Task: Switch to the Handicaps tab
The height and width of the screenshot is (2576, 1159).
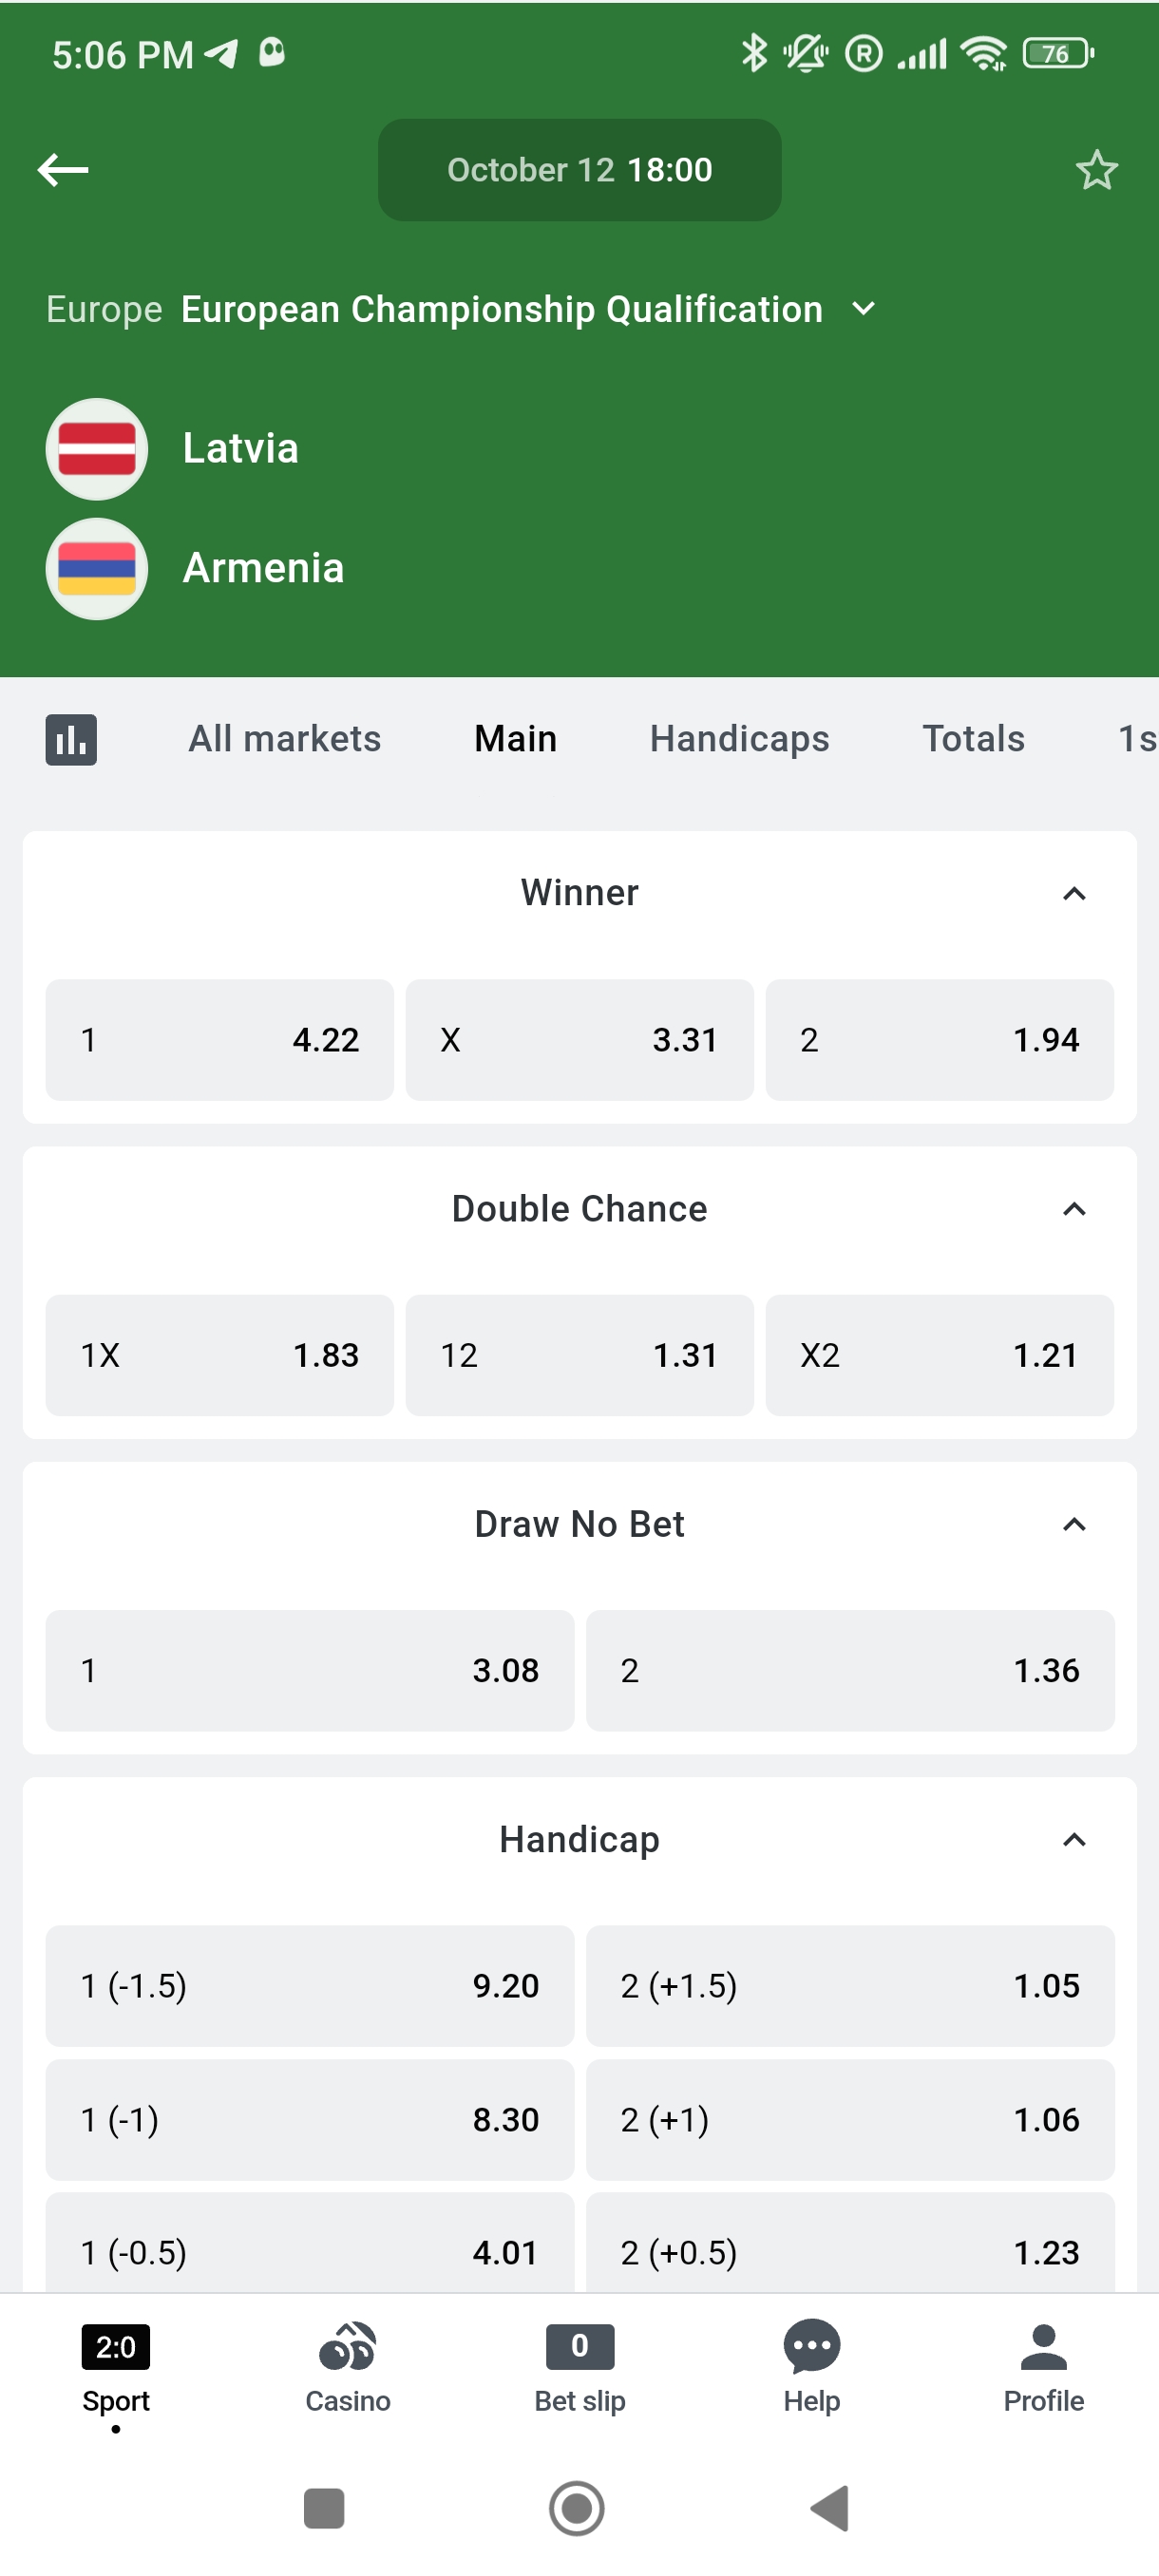Action: point(739,739)
